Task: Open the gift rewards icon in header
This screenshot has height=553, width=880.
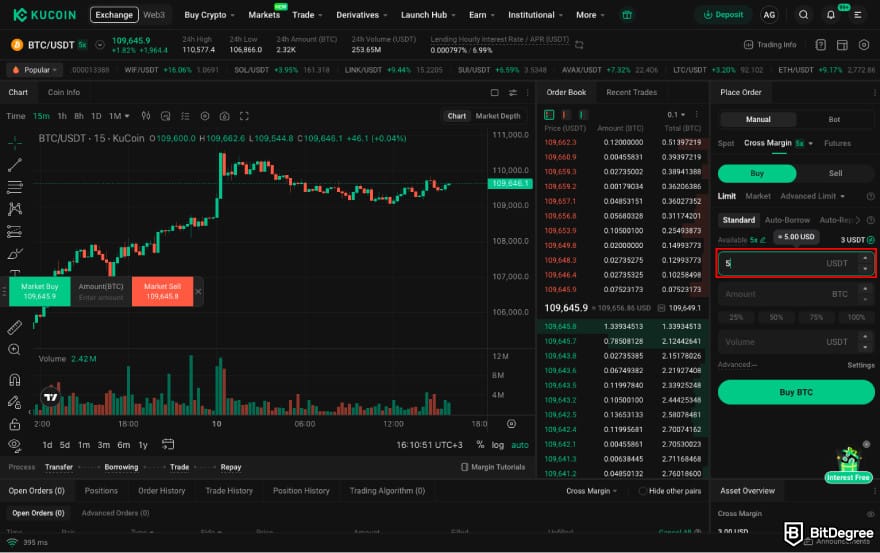Action: [627, 15]
